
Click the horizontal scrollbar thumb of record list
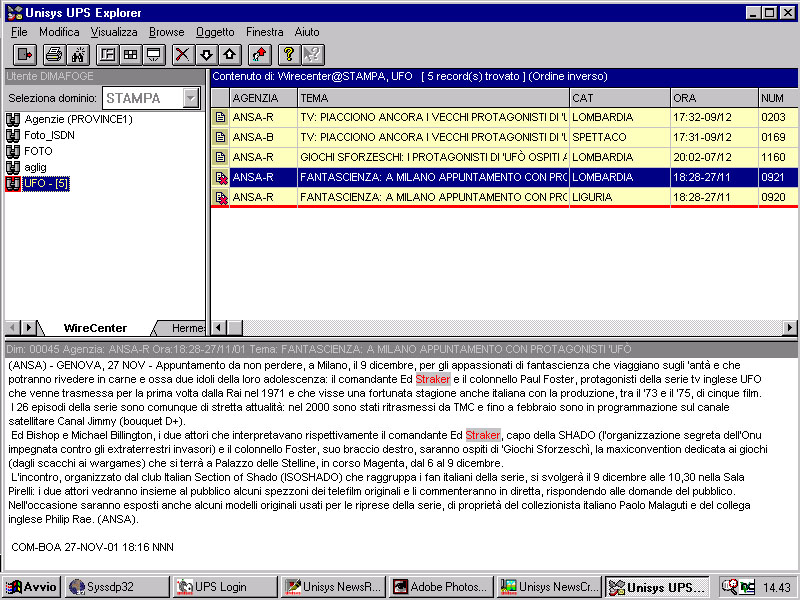coord(235,328)
